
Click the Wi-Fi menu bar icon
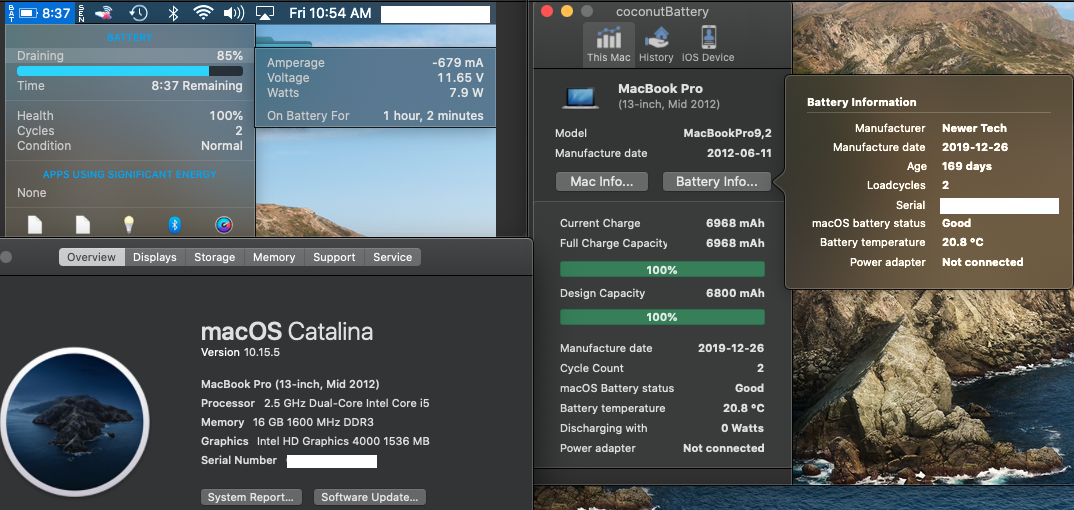[x=203, y=12]
